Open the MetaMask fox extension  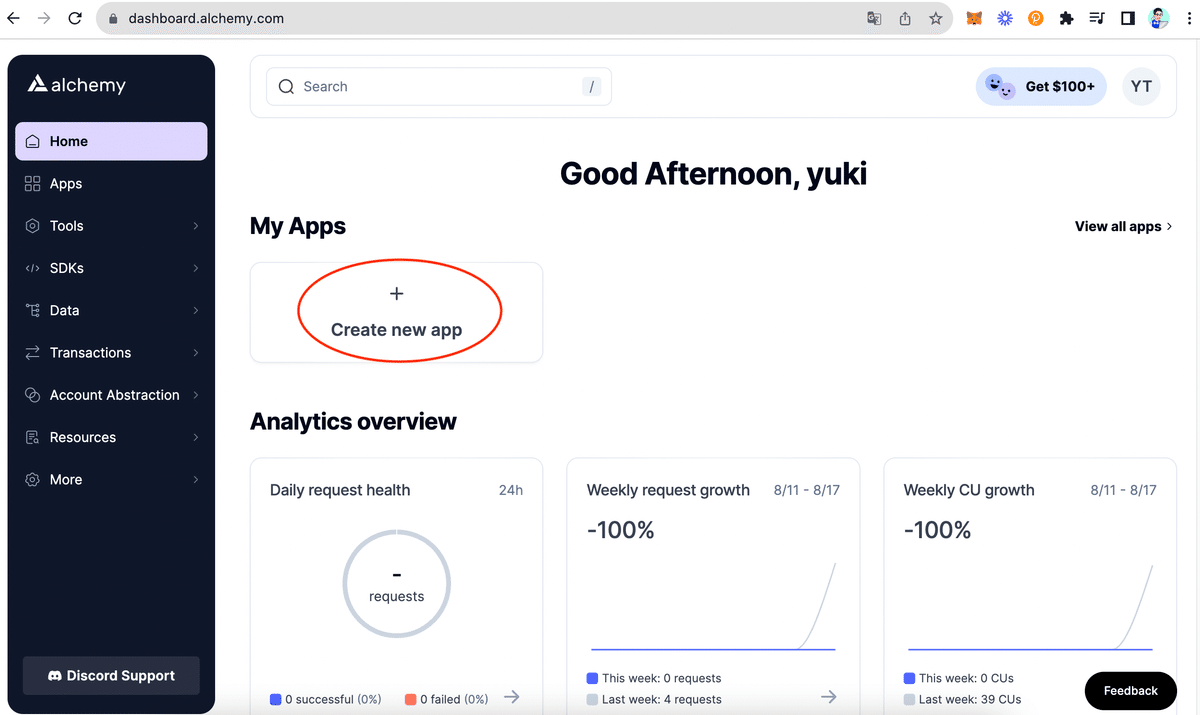pyautogui.click(x=974, y=18)
